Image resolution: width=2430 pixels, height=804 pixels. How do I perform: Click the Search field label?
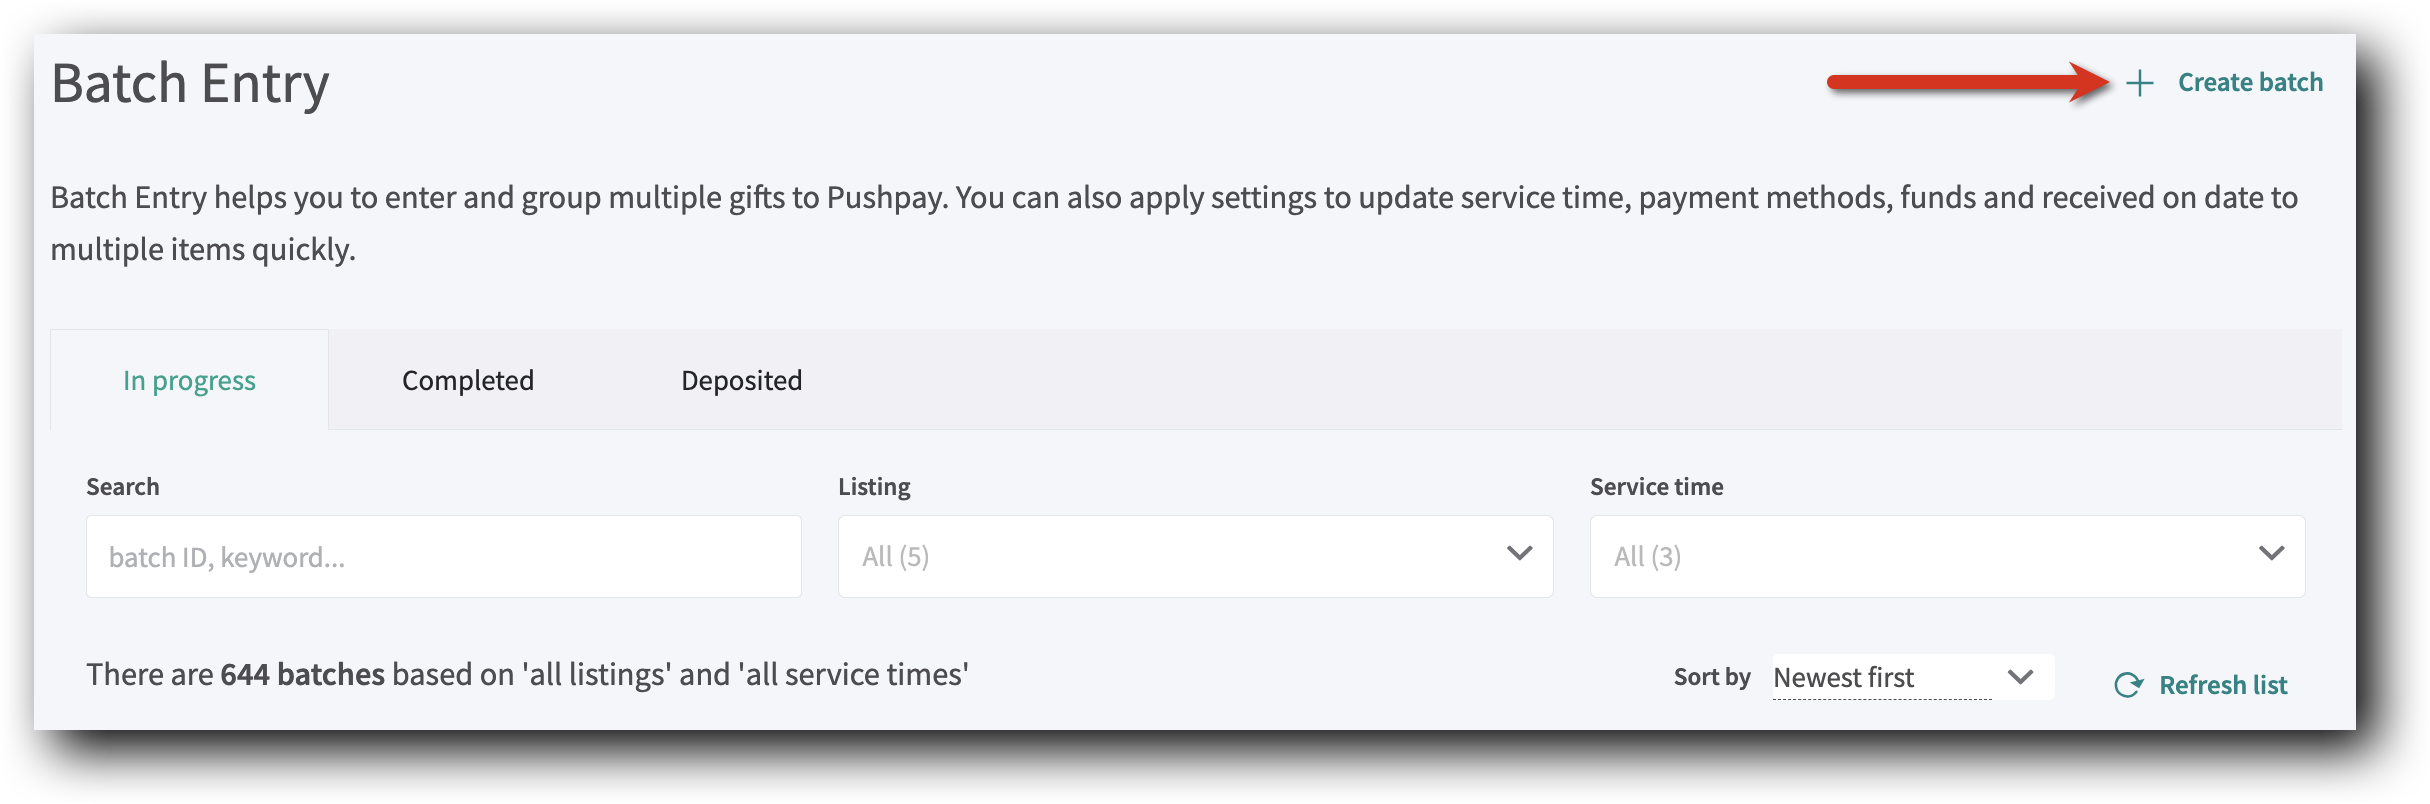tap(122, 486)
